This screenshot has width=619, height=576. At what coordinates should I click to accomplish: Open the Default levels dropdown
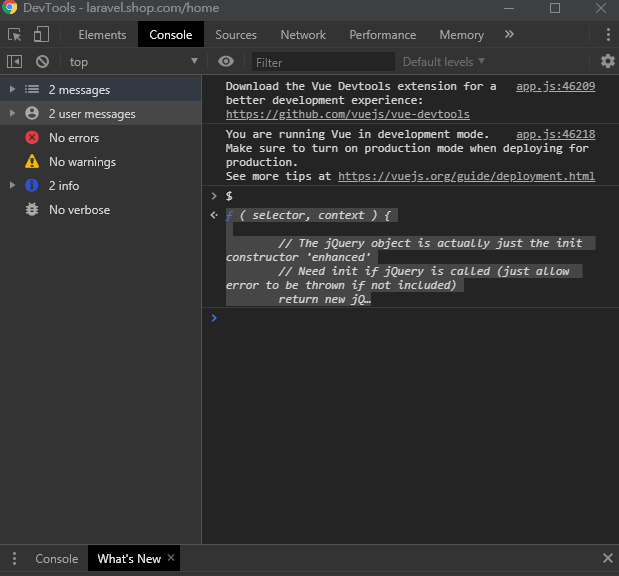(x=443, y=62)
